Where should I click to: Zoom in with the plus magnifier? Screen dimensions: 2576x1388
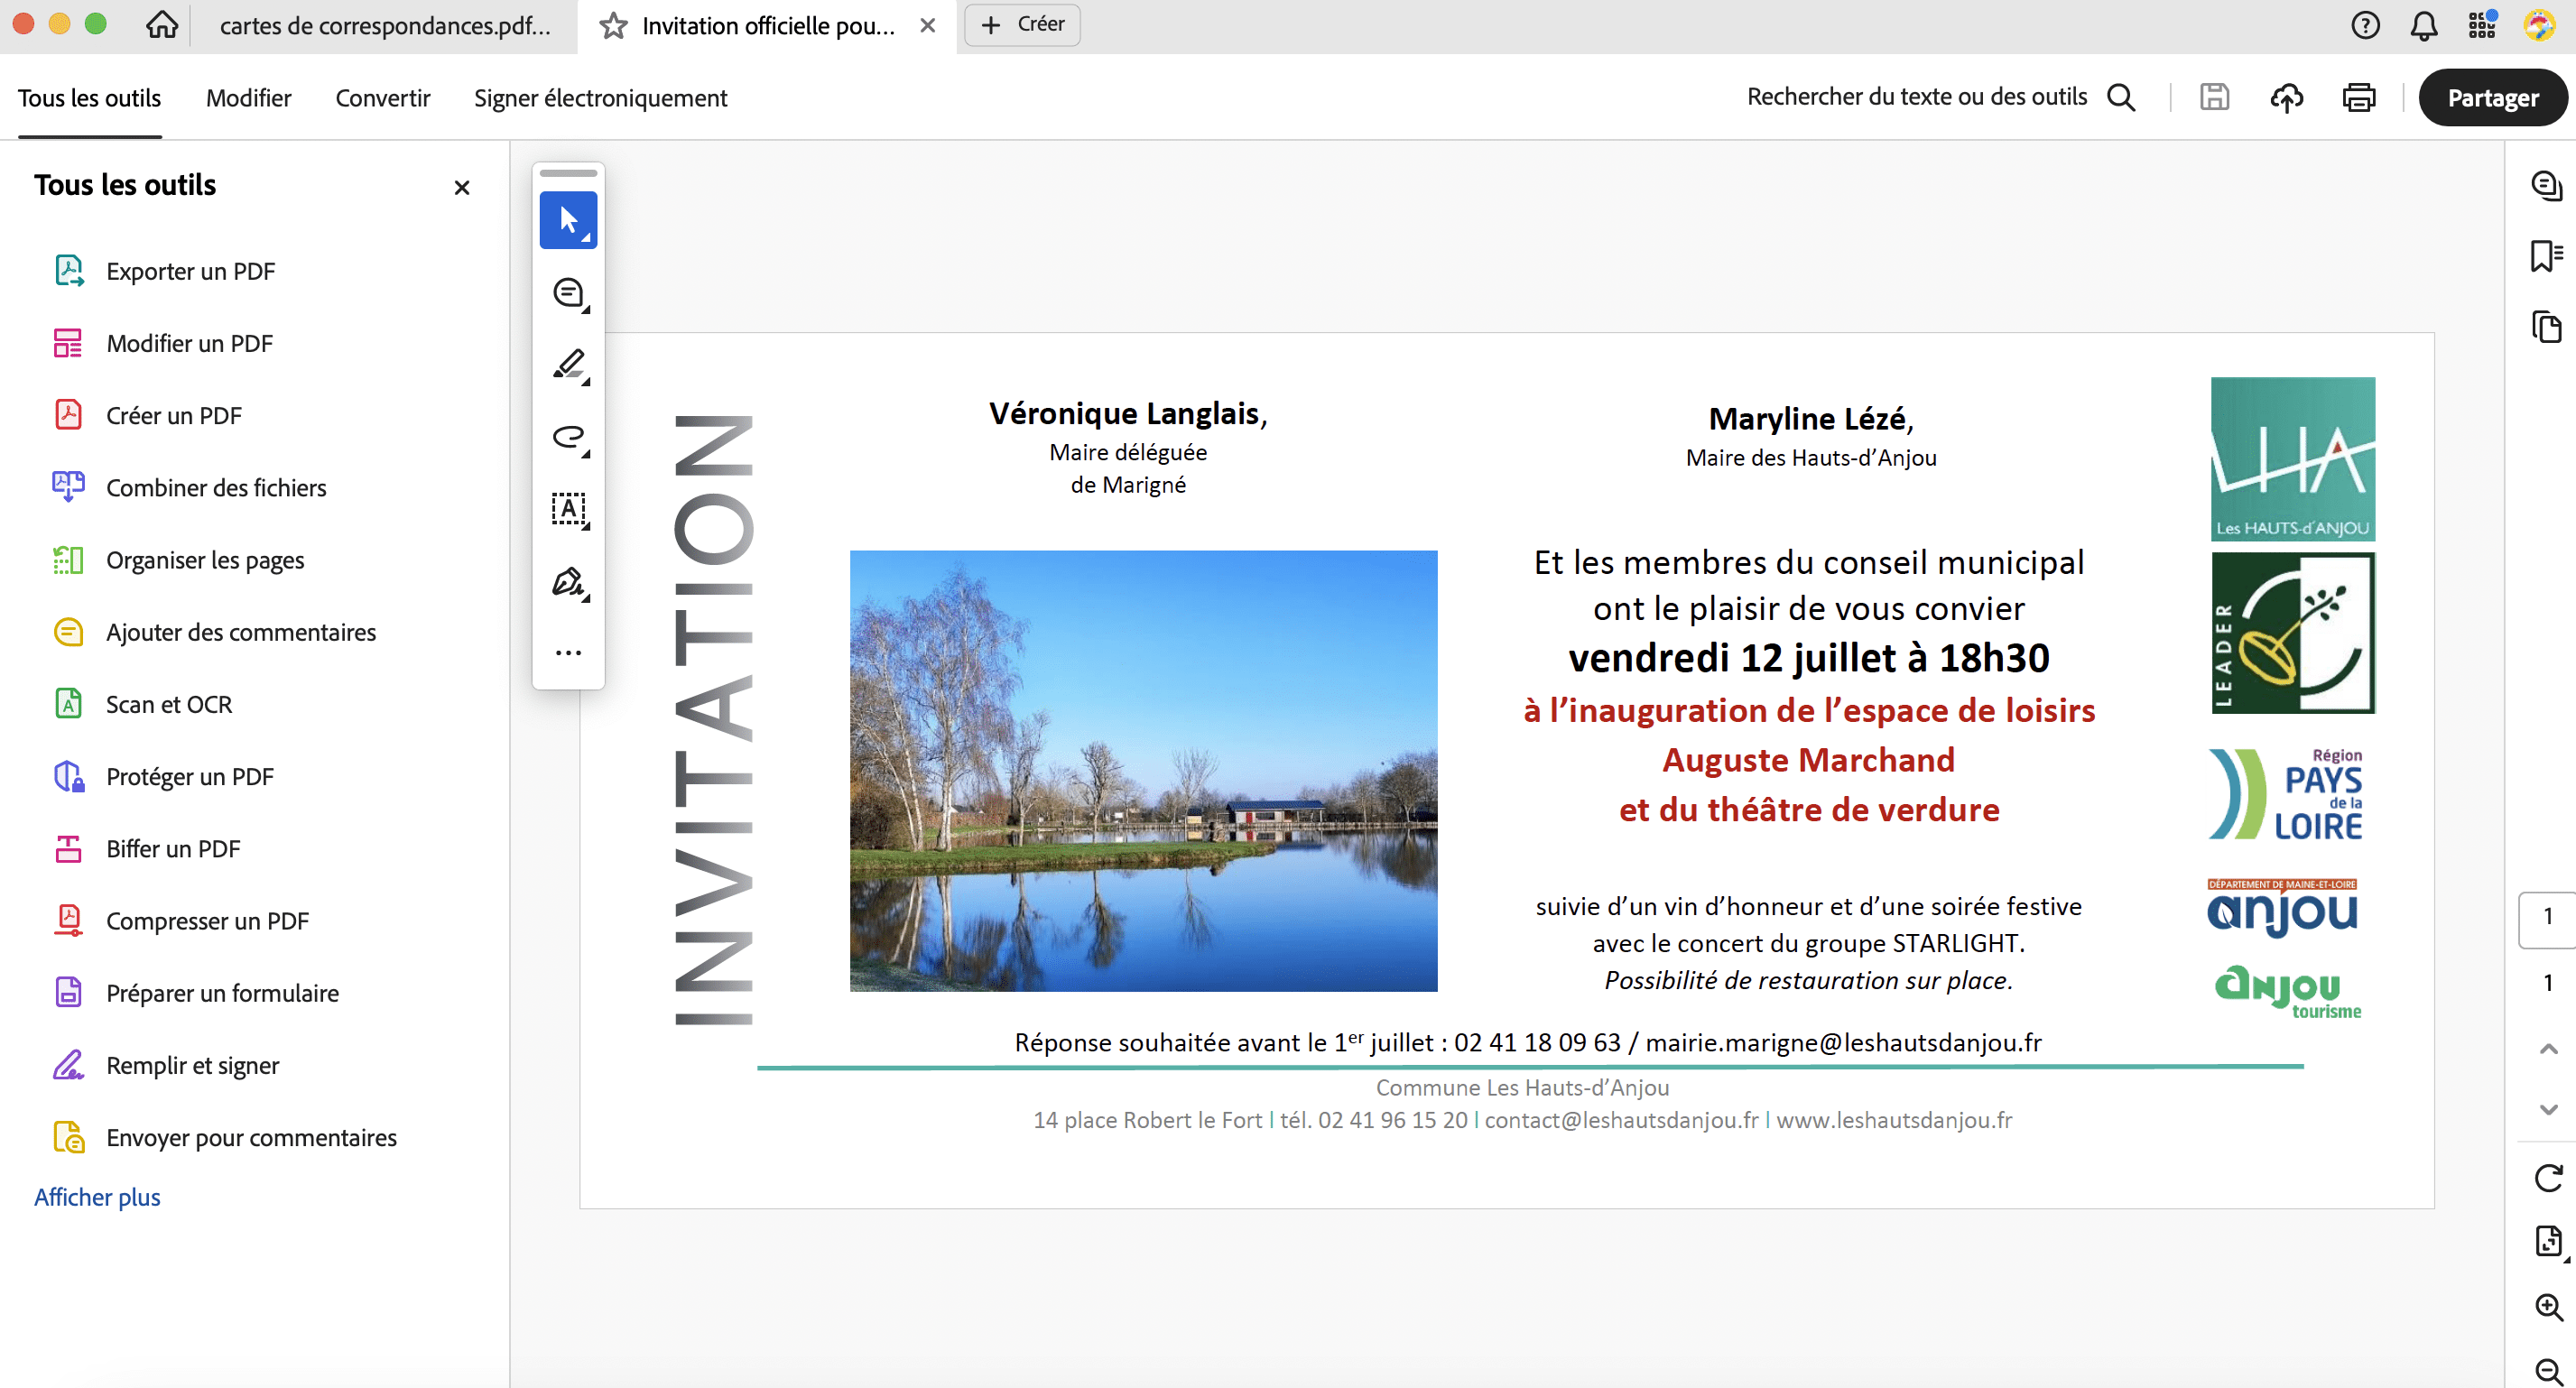(x=2548, y=1308)
